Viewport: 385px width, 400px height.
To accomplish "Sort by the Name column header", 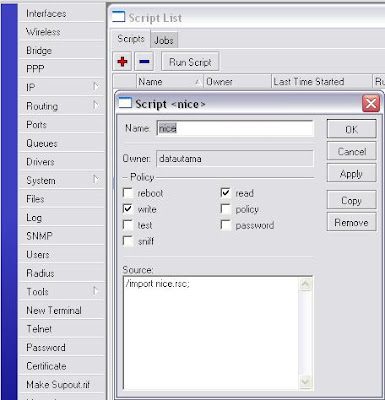I will tap(170, 81).
